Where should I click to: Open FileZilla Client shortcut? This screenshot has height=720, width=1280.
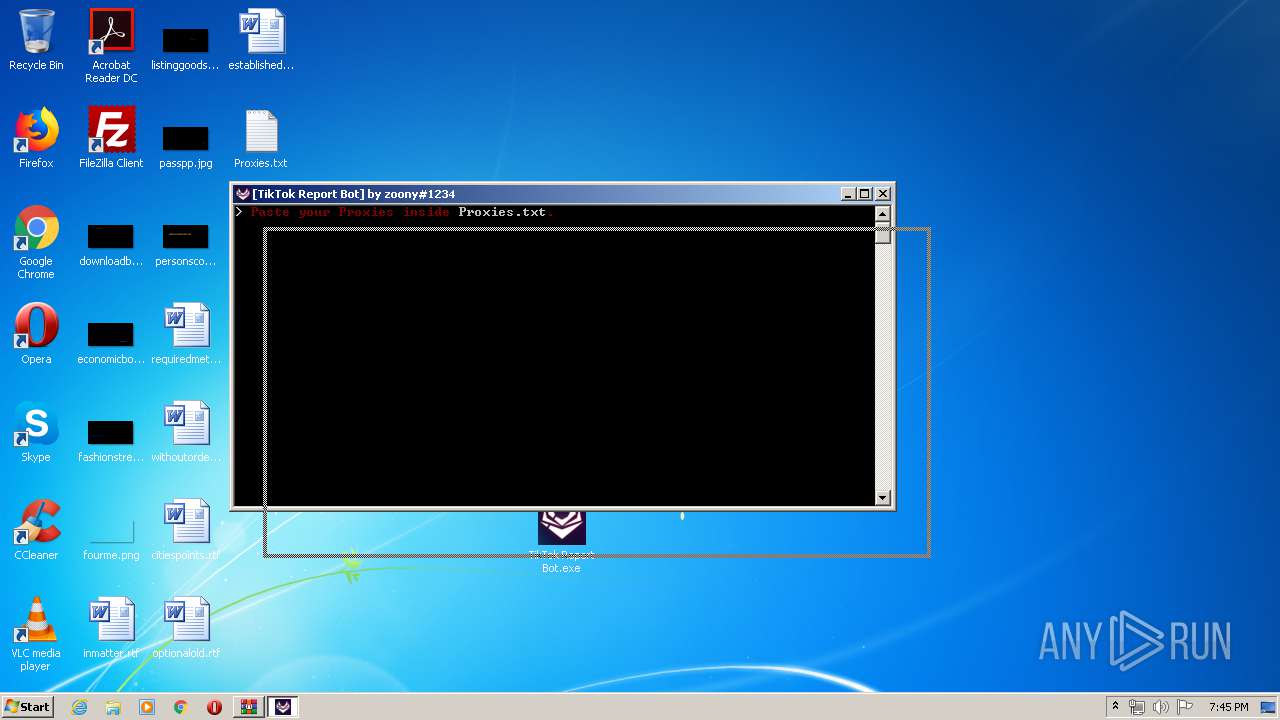pyautogui.click(x=111, y=138)
